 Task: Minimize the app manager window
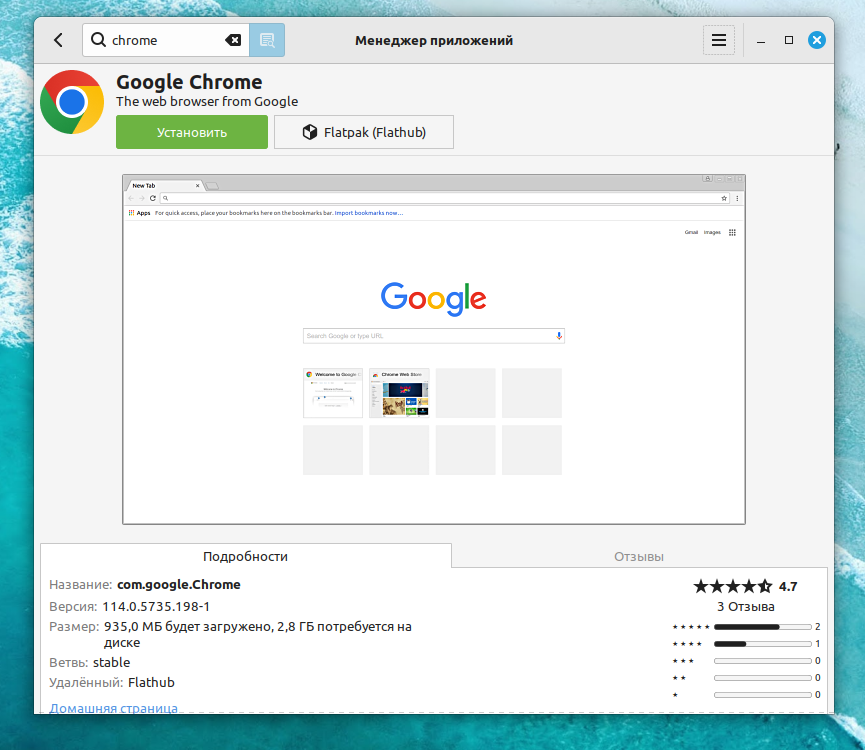[761, 40]
